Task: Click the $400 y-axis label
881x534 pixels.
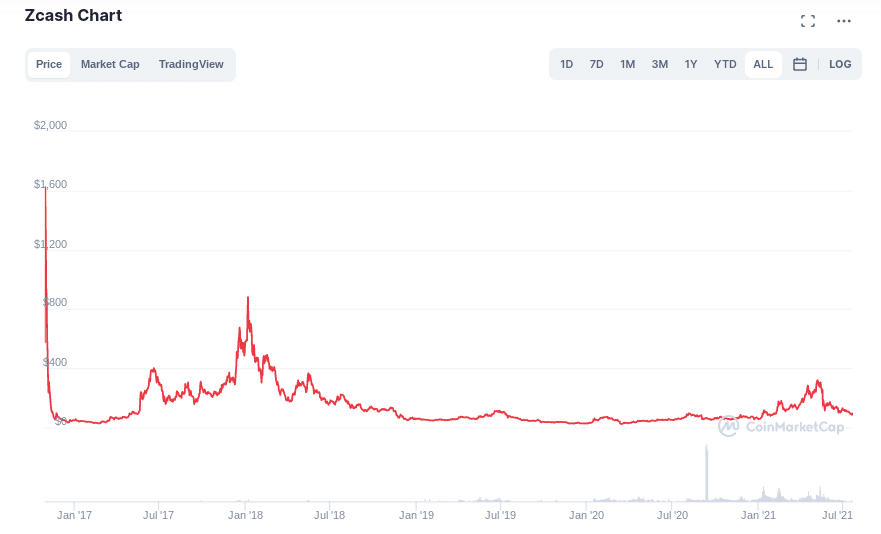Action: pyautogui.click(x=55, y=363)
